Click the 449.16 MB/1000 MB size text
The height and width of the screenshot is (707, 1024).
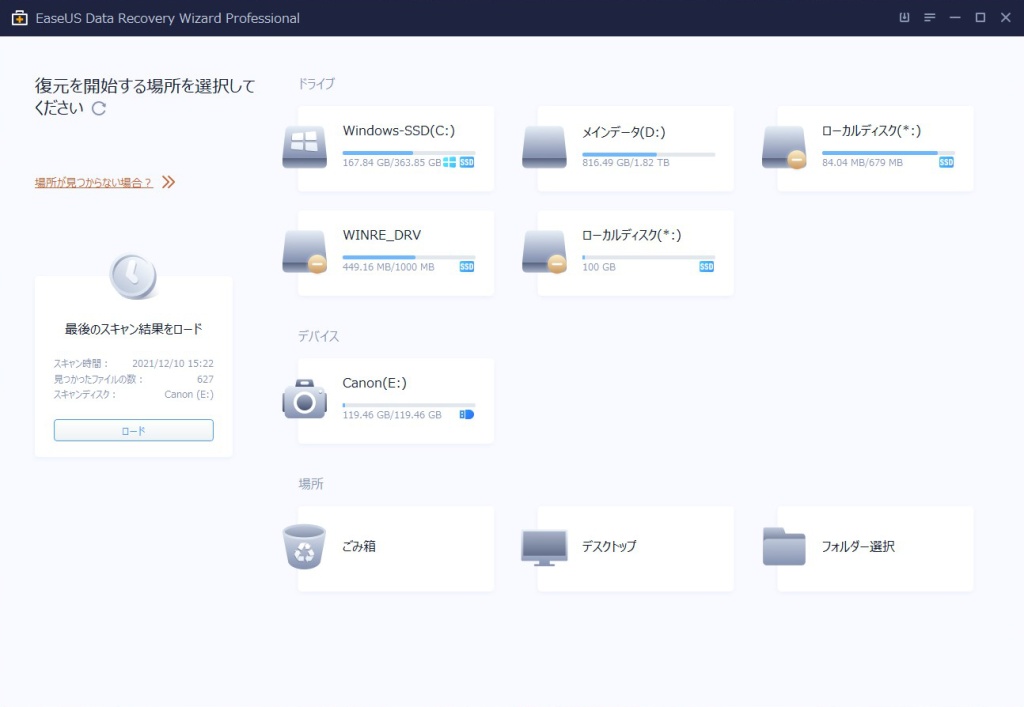[388, 267]
